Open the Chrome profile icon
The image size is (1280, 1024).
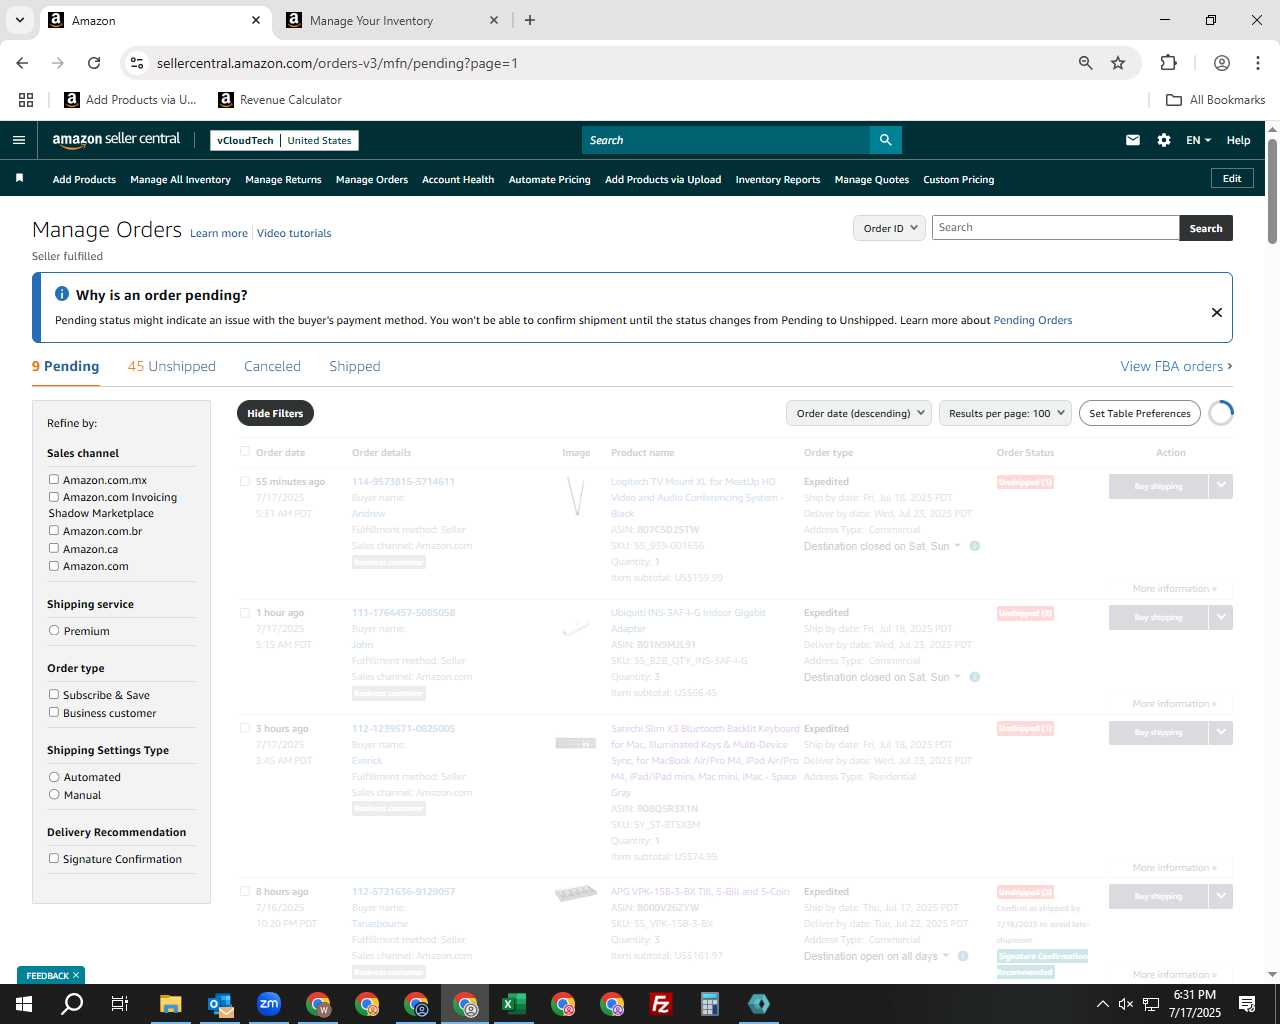click(1222, 63)
